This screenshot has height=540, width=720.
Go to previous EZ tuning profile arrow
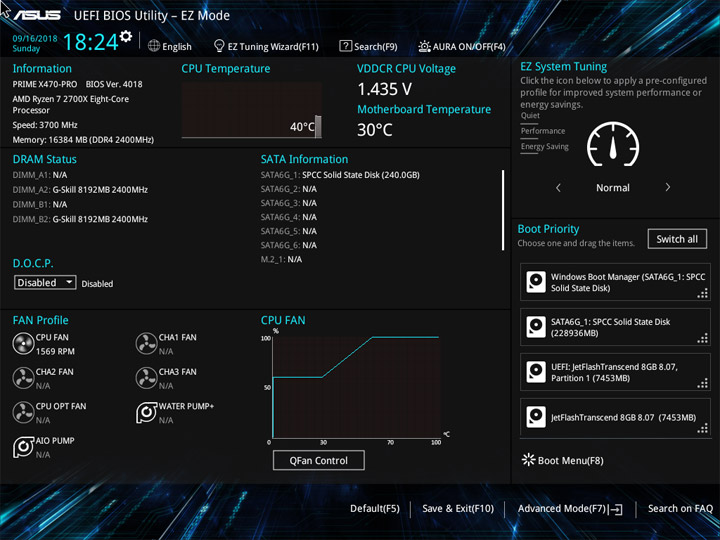pyautogui.click(x=558, y=187)
